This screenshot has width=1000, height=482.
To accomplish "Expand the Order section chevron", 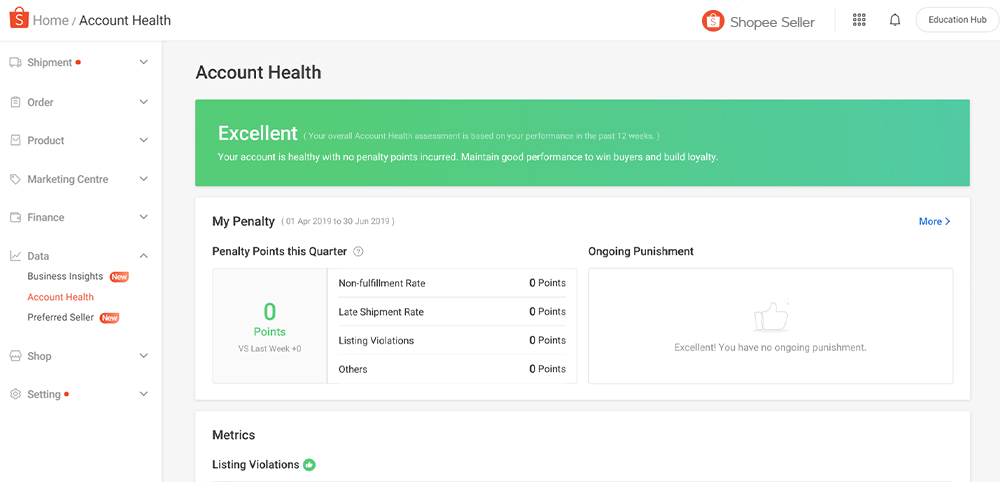I will [x=143, y=102].
